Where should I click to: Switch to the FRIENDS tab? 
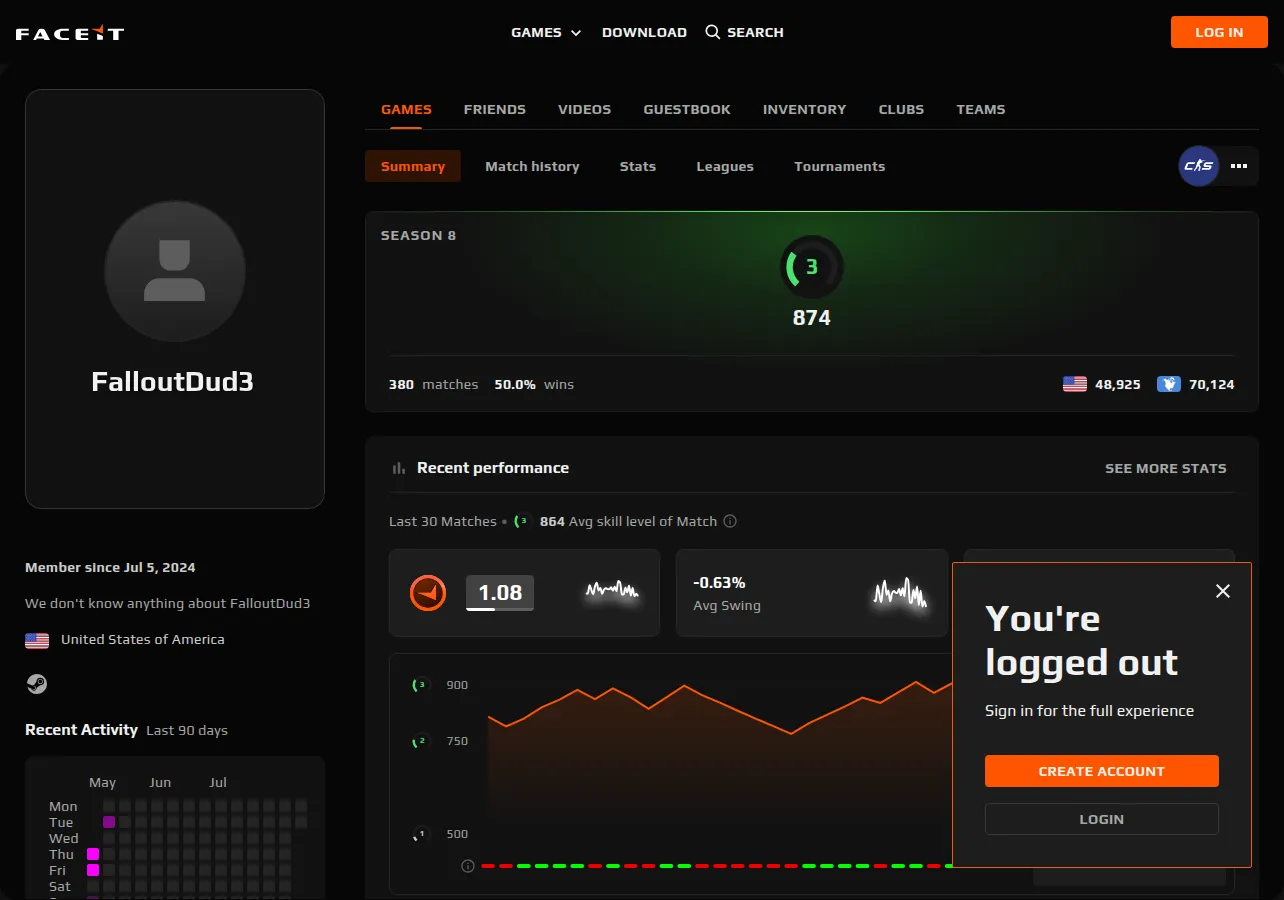[495, 109]
